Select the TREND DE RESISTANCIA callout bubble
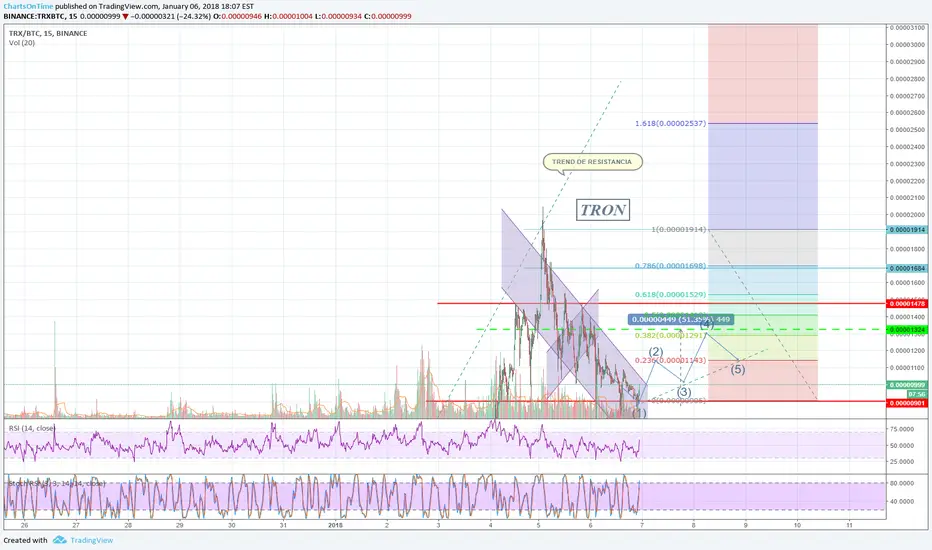This screenshot has height=550, width=932. 593,162
